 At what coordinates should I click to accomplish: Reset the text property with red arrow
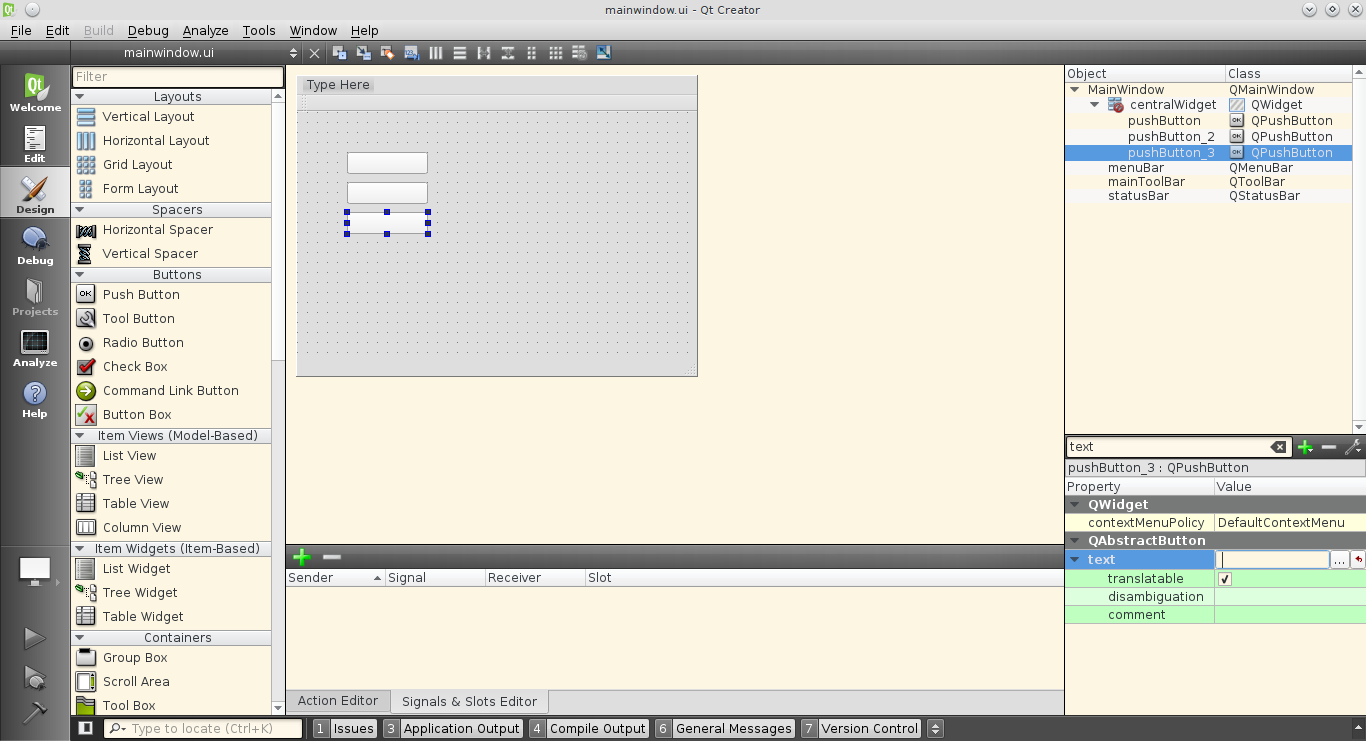[1358, 560]
